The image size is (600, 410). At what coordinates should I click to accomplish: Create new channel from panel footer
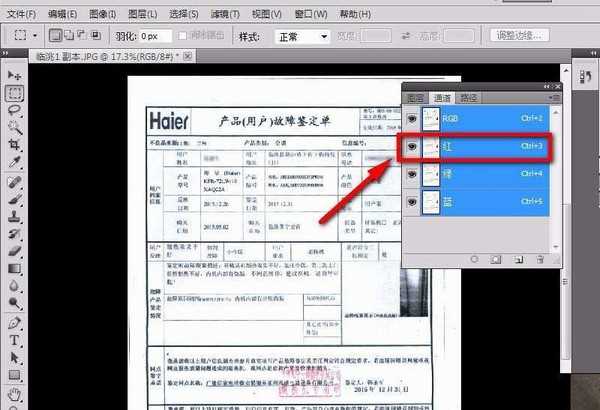pos(517,259)
